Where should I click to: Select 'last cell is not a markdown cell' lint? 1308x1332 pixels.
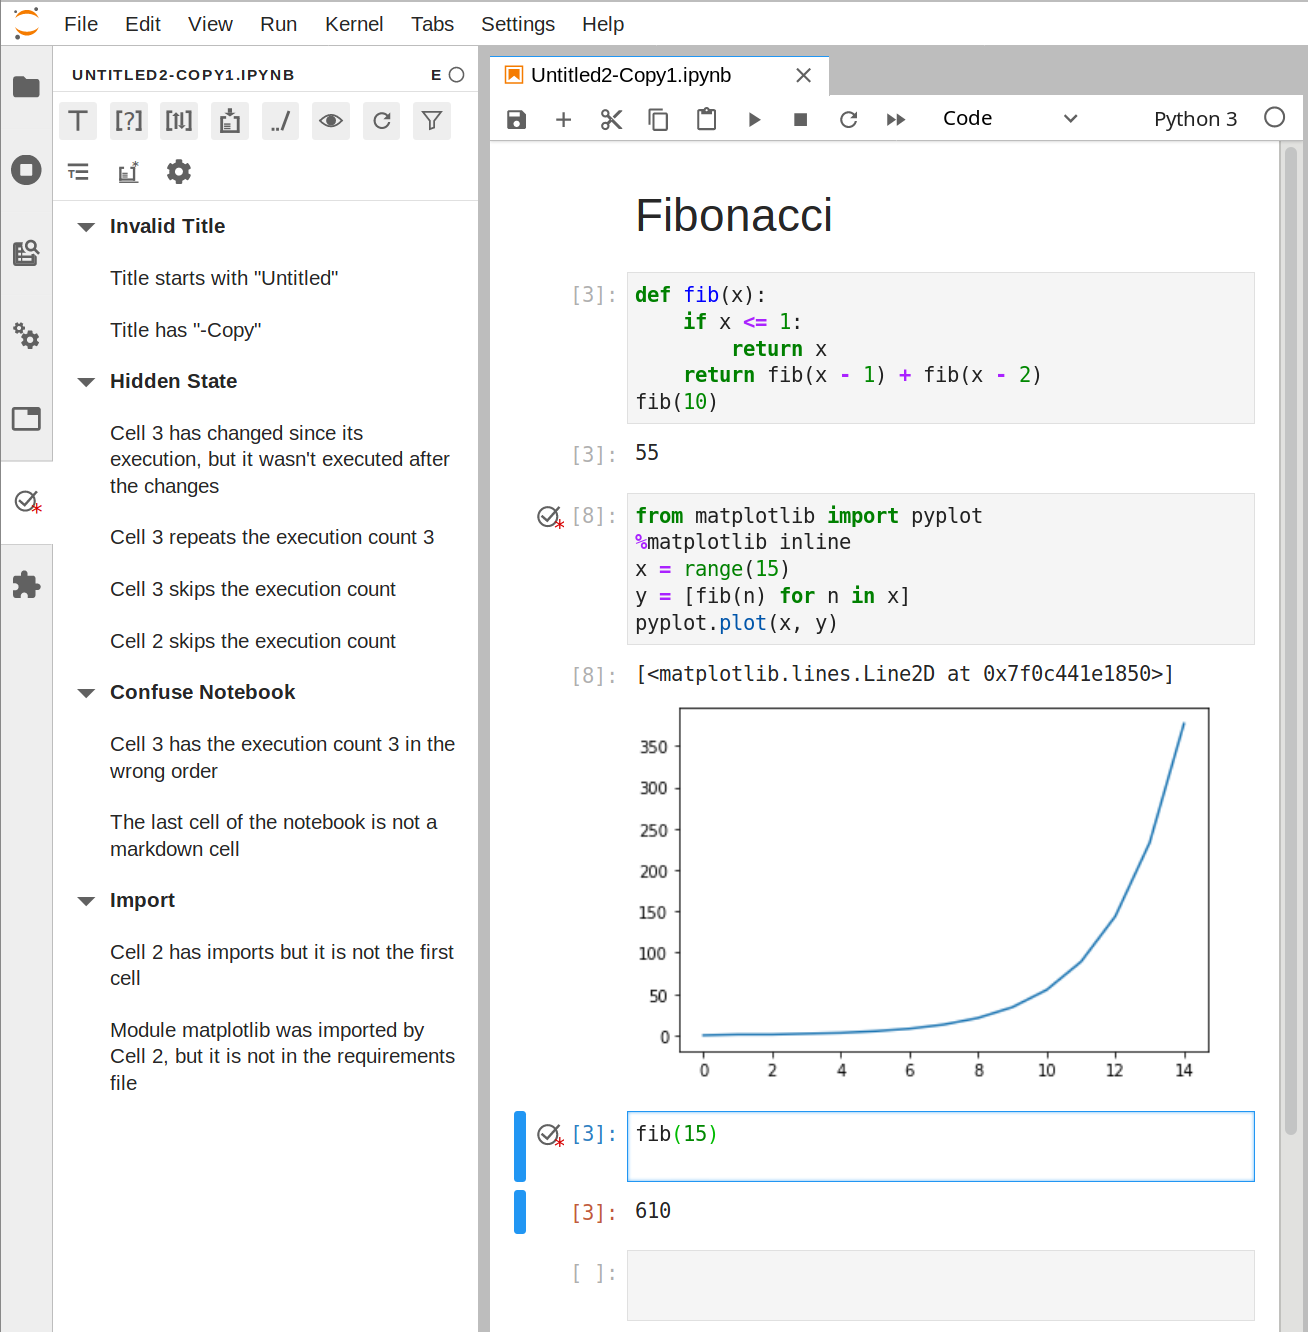(273, 835)
